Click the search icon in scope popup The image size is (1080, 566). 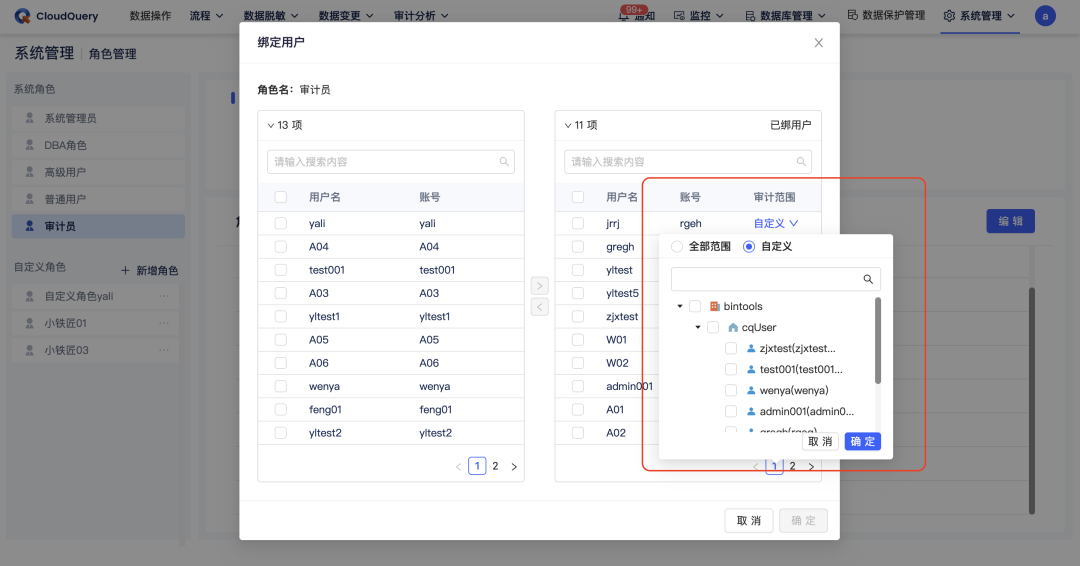coord(868,279)
